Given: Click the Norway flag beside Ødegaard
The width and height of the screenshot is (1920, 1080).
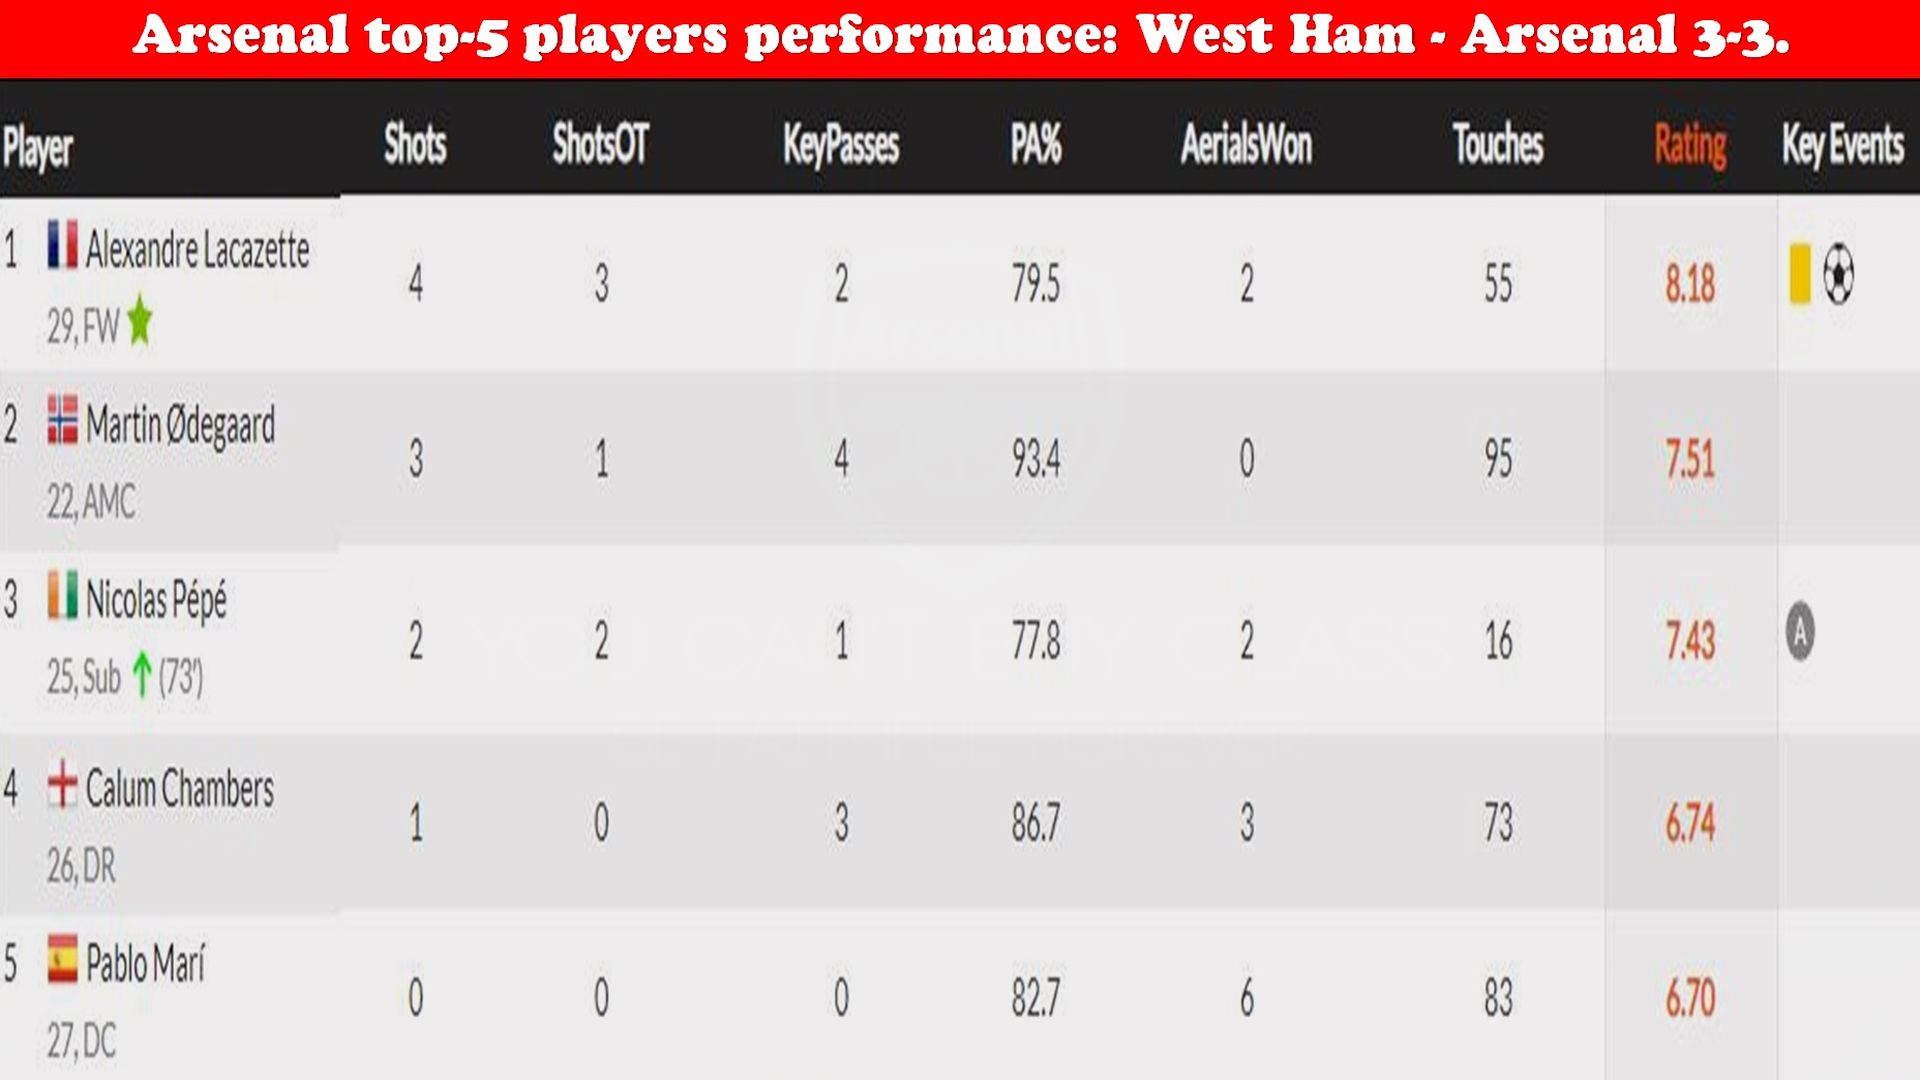Looking at the screenshot, I should (62, 420).
